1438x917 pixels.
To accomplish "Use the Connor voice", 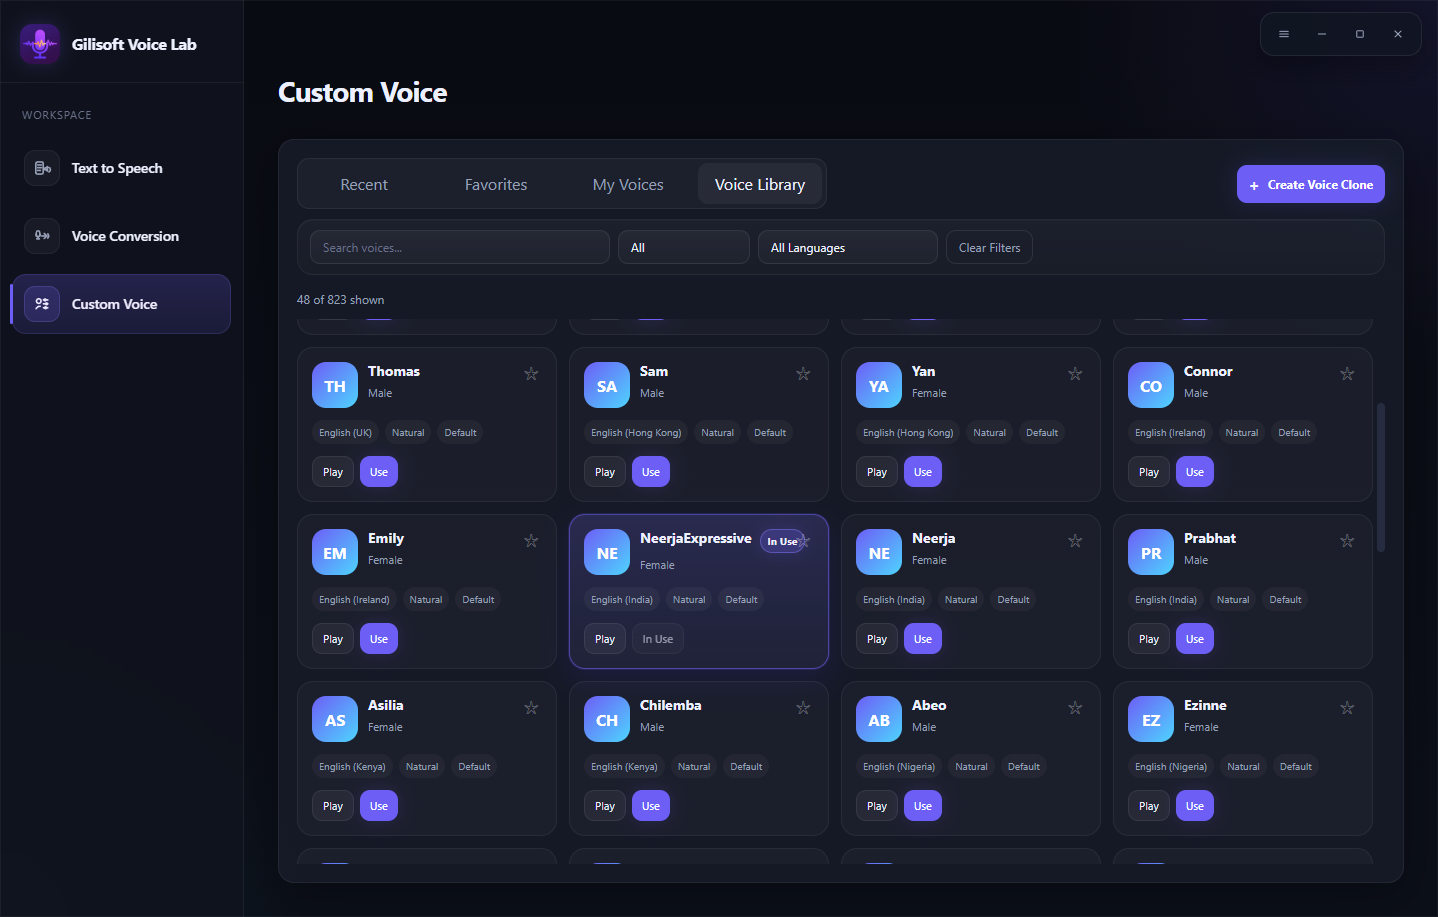I will click(x=1195, y=472).
